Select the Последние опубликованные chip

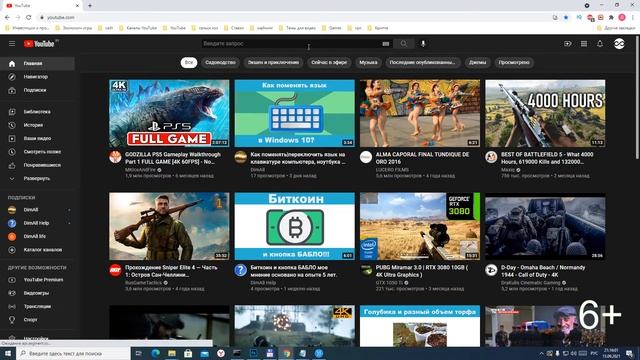422,62
